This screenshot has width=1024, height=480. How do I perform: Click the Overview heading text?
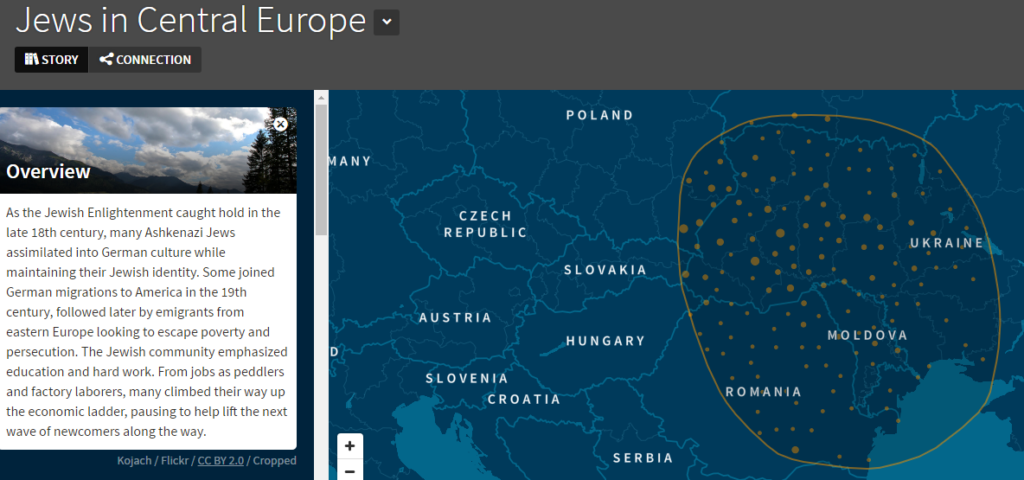tap(48, 172)
